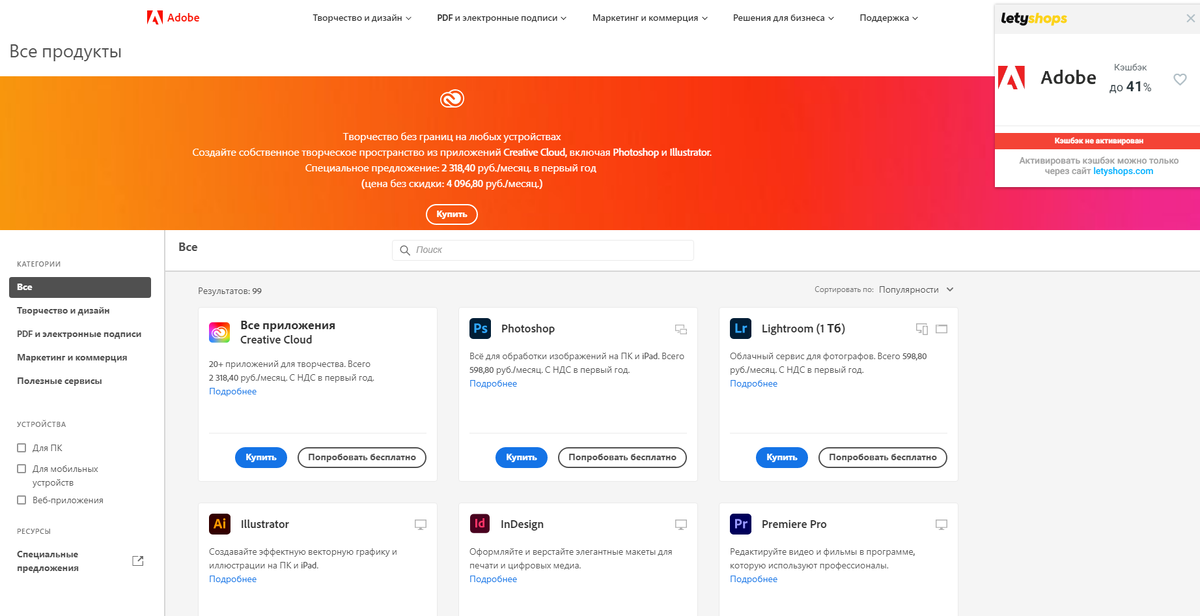Open Подробнее link on the Photoshop card

(493, 384)
